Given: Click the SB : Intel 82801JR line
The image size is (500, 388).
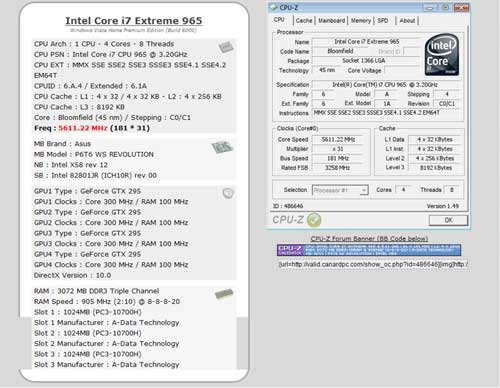Looking at the screenshot, I should pyautogui.click(x=95, y=175).
